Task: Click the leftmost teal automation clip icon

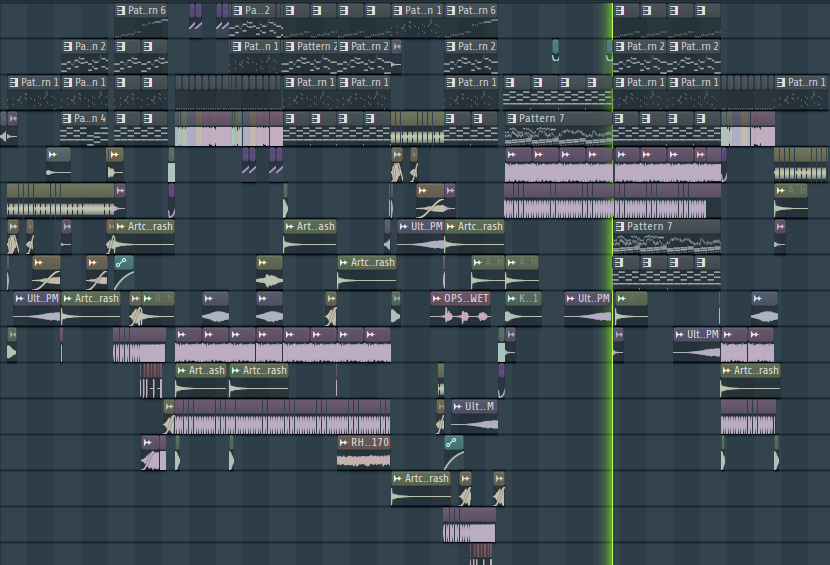Action: (x=122, y=262)
